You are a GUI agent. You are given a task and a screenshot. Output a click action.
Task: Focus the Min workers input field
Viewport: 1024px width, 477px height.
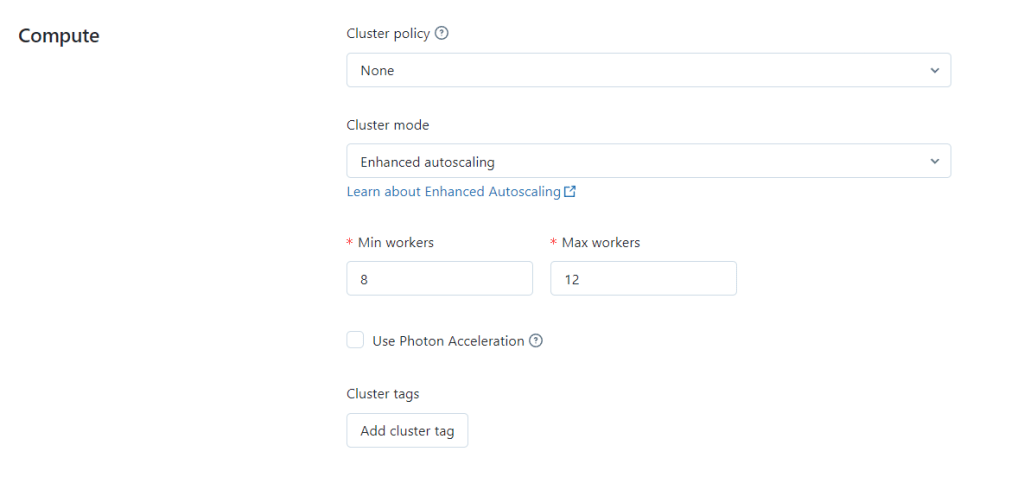[x=439, y=279]
